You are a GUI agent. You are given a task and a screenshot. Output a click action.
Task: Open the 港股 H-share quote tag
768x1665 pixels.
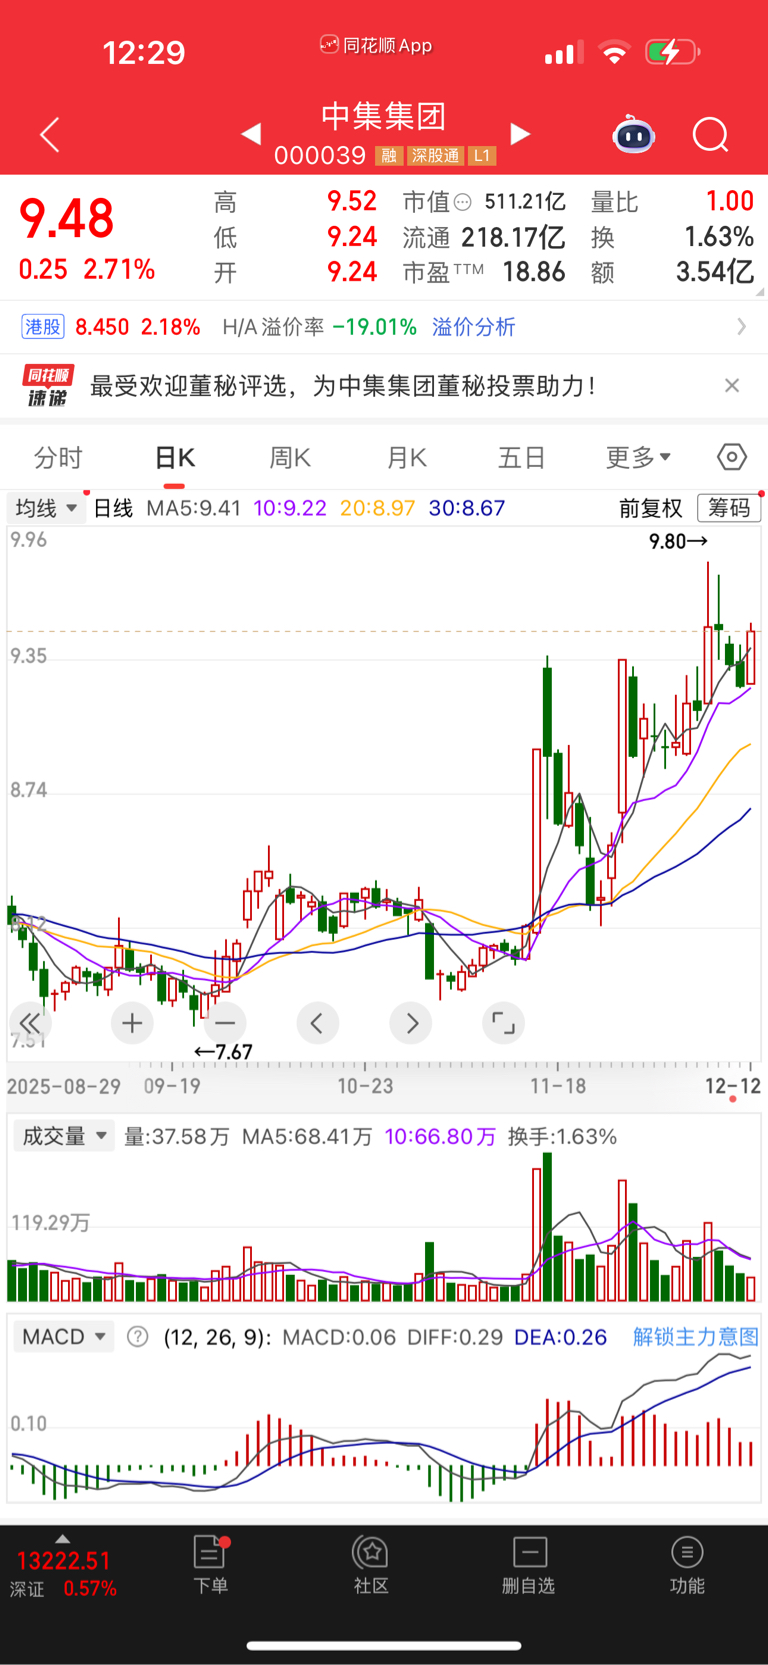[x=43, y=327]
